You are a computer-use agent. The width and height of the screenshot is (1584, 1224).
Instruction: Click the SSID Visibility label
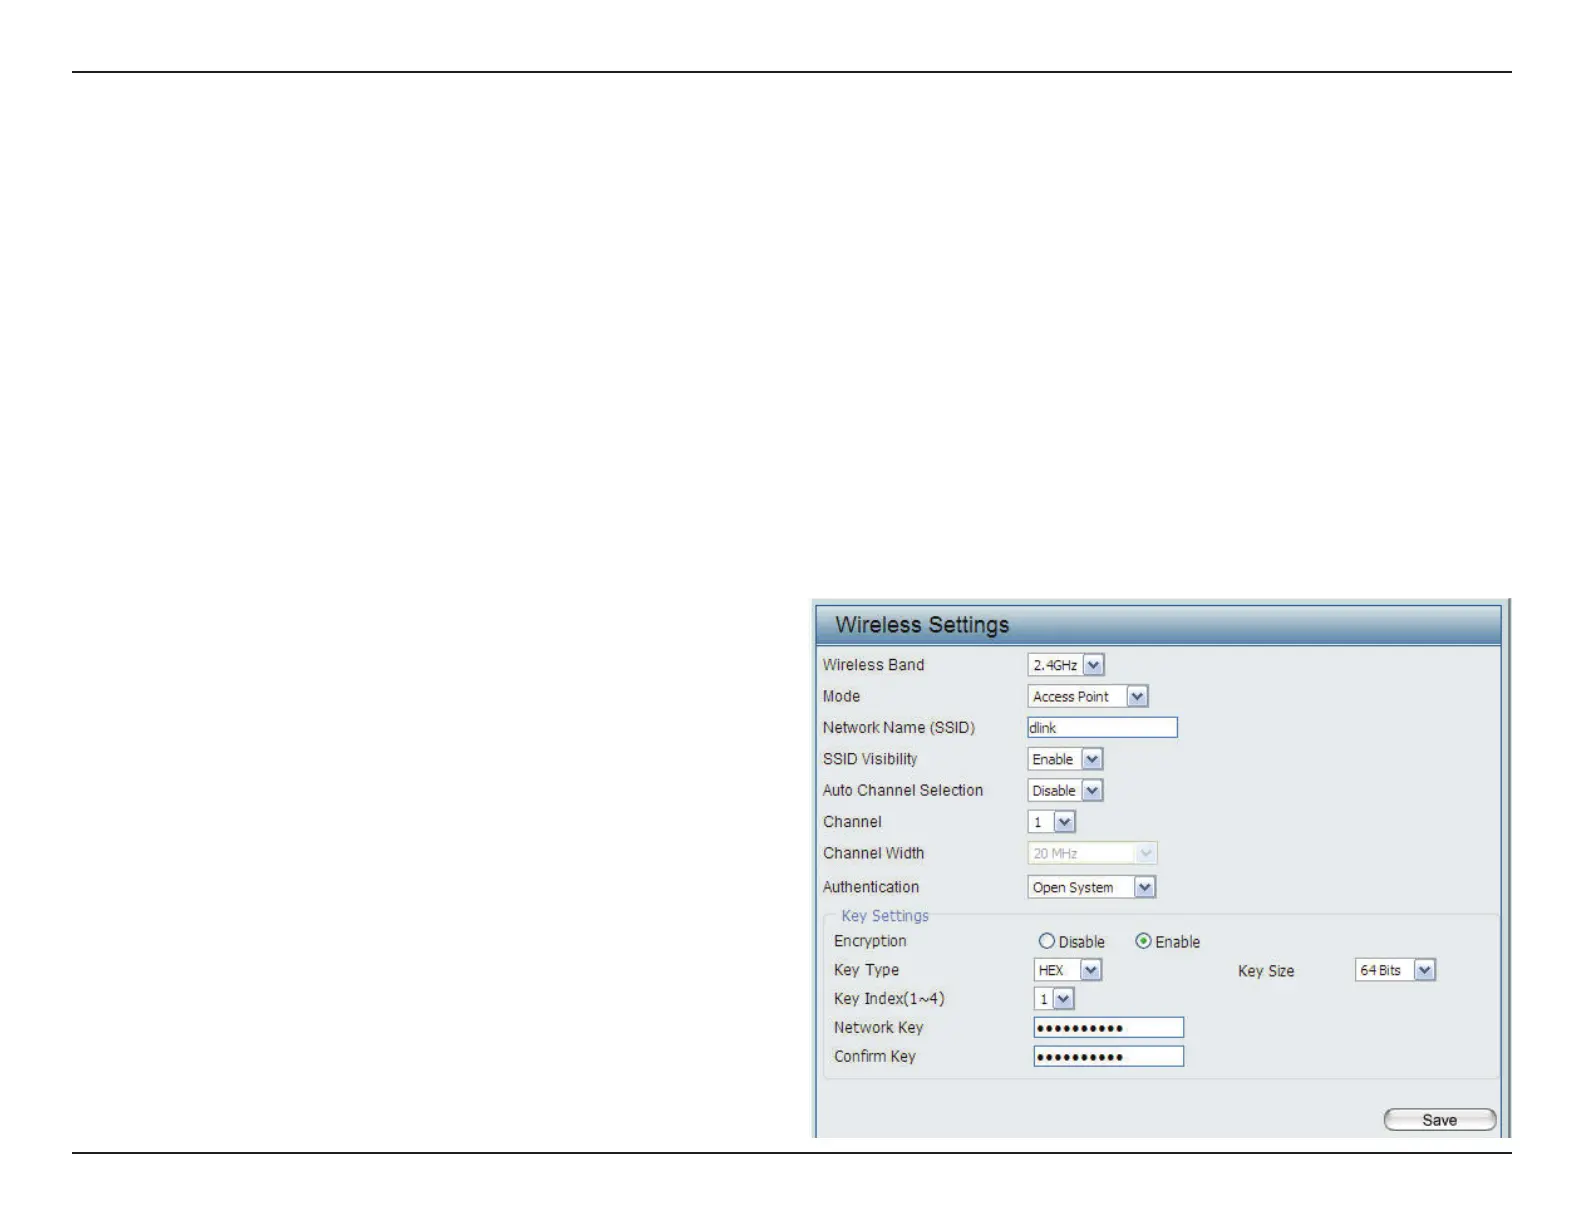870,759
